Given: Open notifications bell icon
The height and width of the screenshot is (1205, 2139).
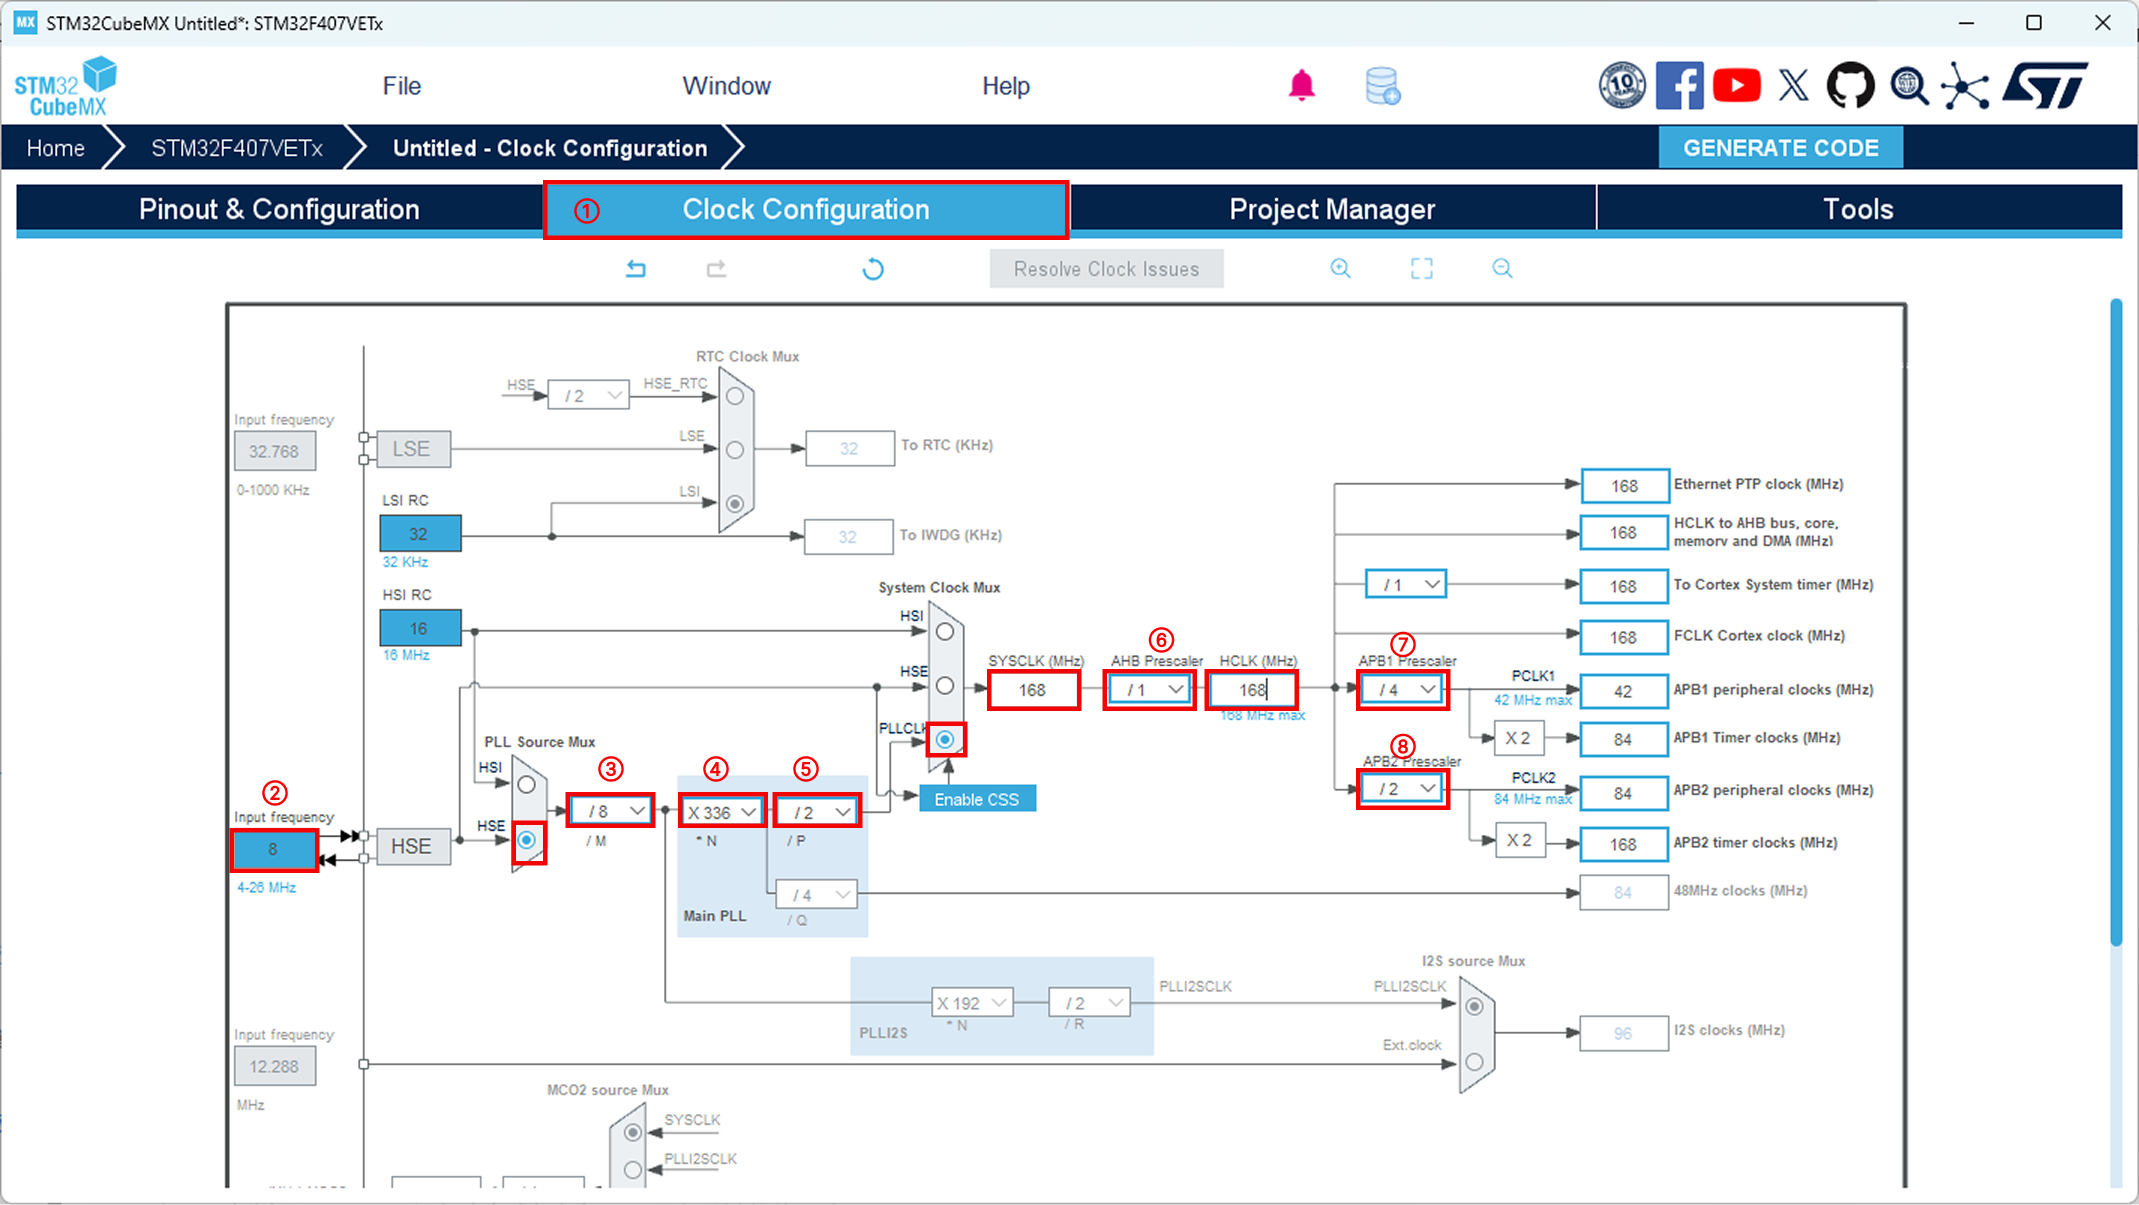Looking at the screenshot, I should coord(1301,86).
